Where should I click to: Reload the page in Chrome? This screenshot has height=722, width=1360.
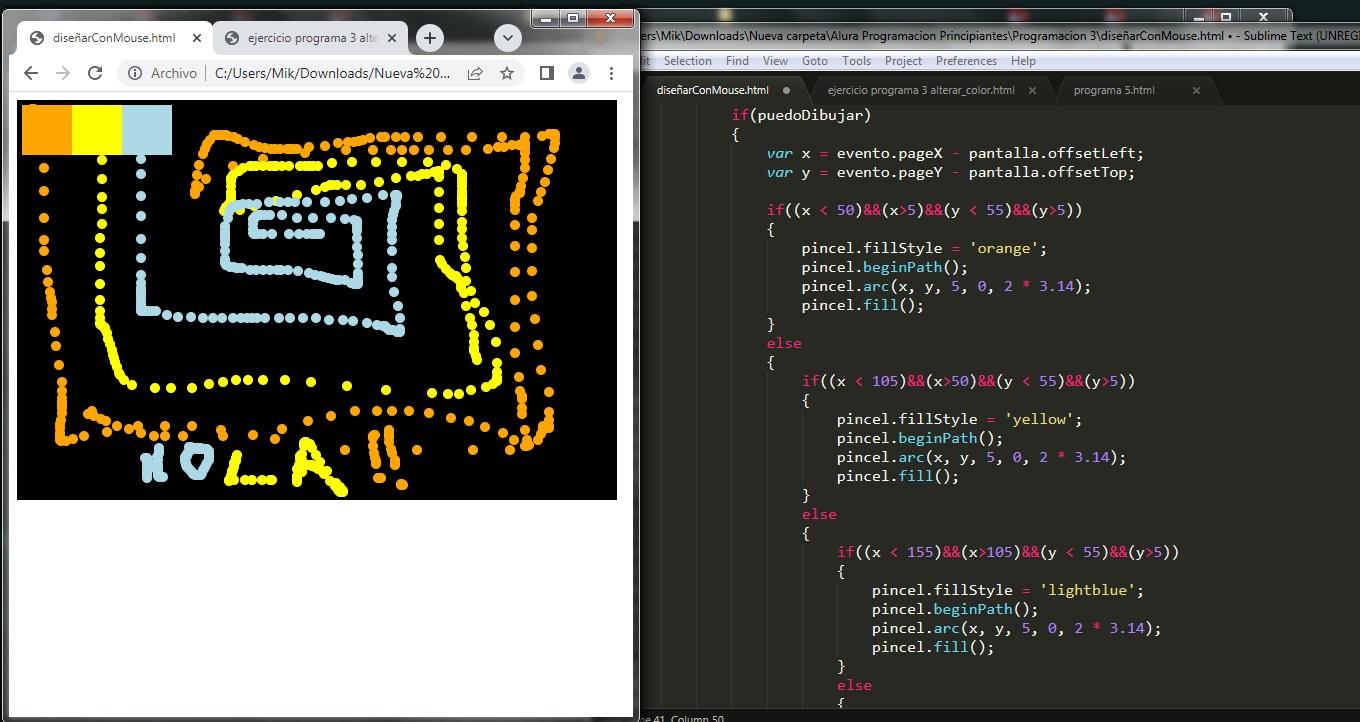pyautogui.click(x=95, y=73)
